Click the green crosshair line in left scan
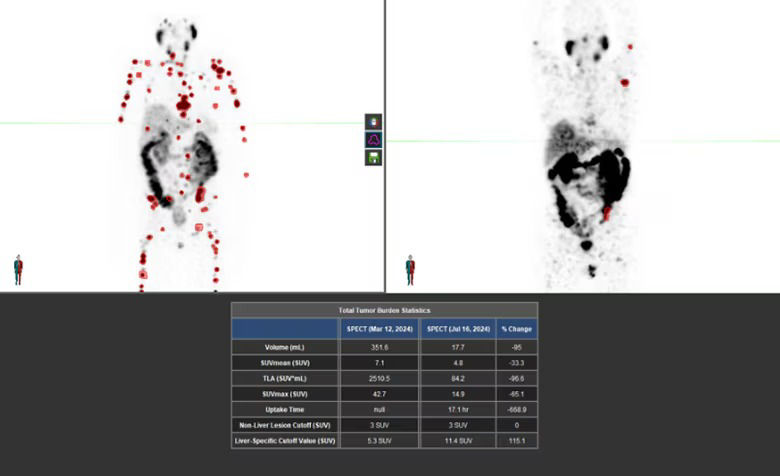 60,124
